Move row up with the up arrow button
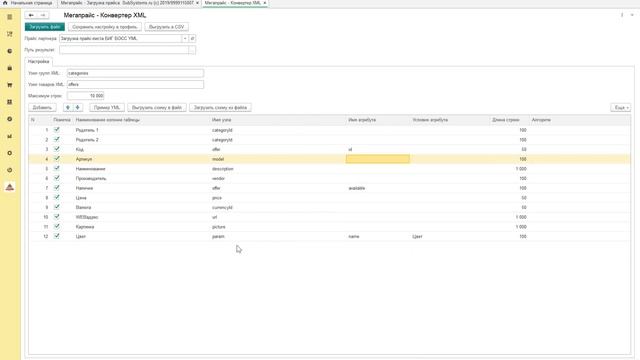Screen dimensions: 640x360 (68, 107)
